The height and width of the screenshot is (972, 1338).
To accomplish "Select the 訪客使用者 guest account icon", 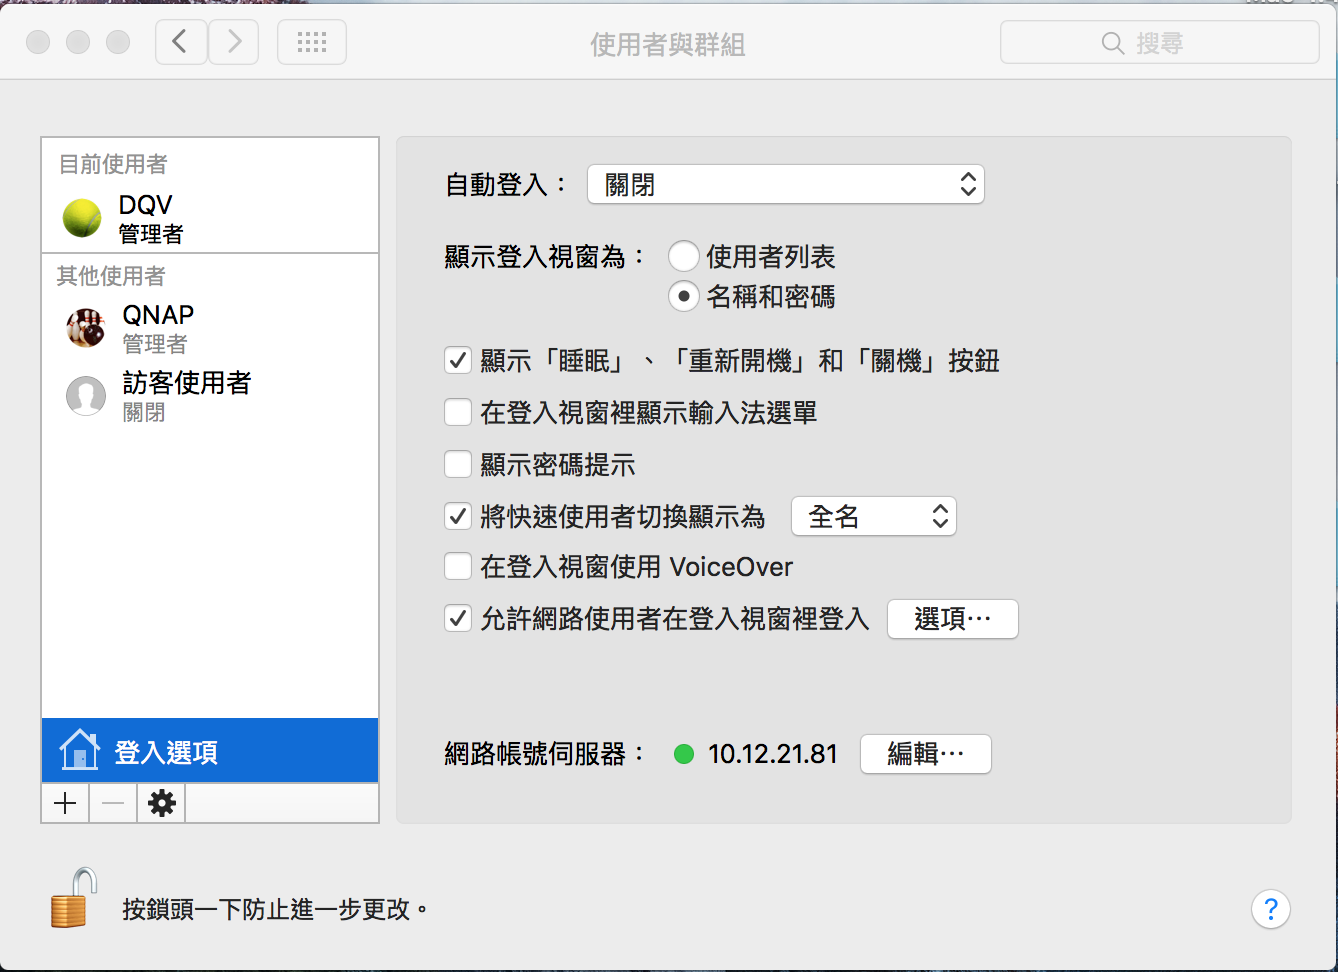I will coord(85,396).
